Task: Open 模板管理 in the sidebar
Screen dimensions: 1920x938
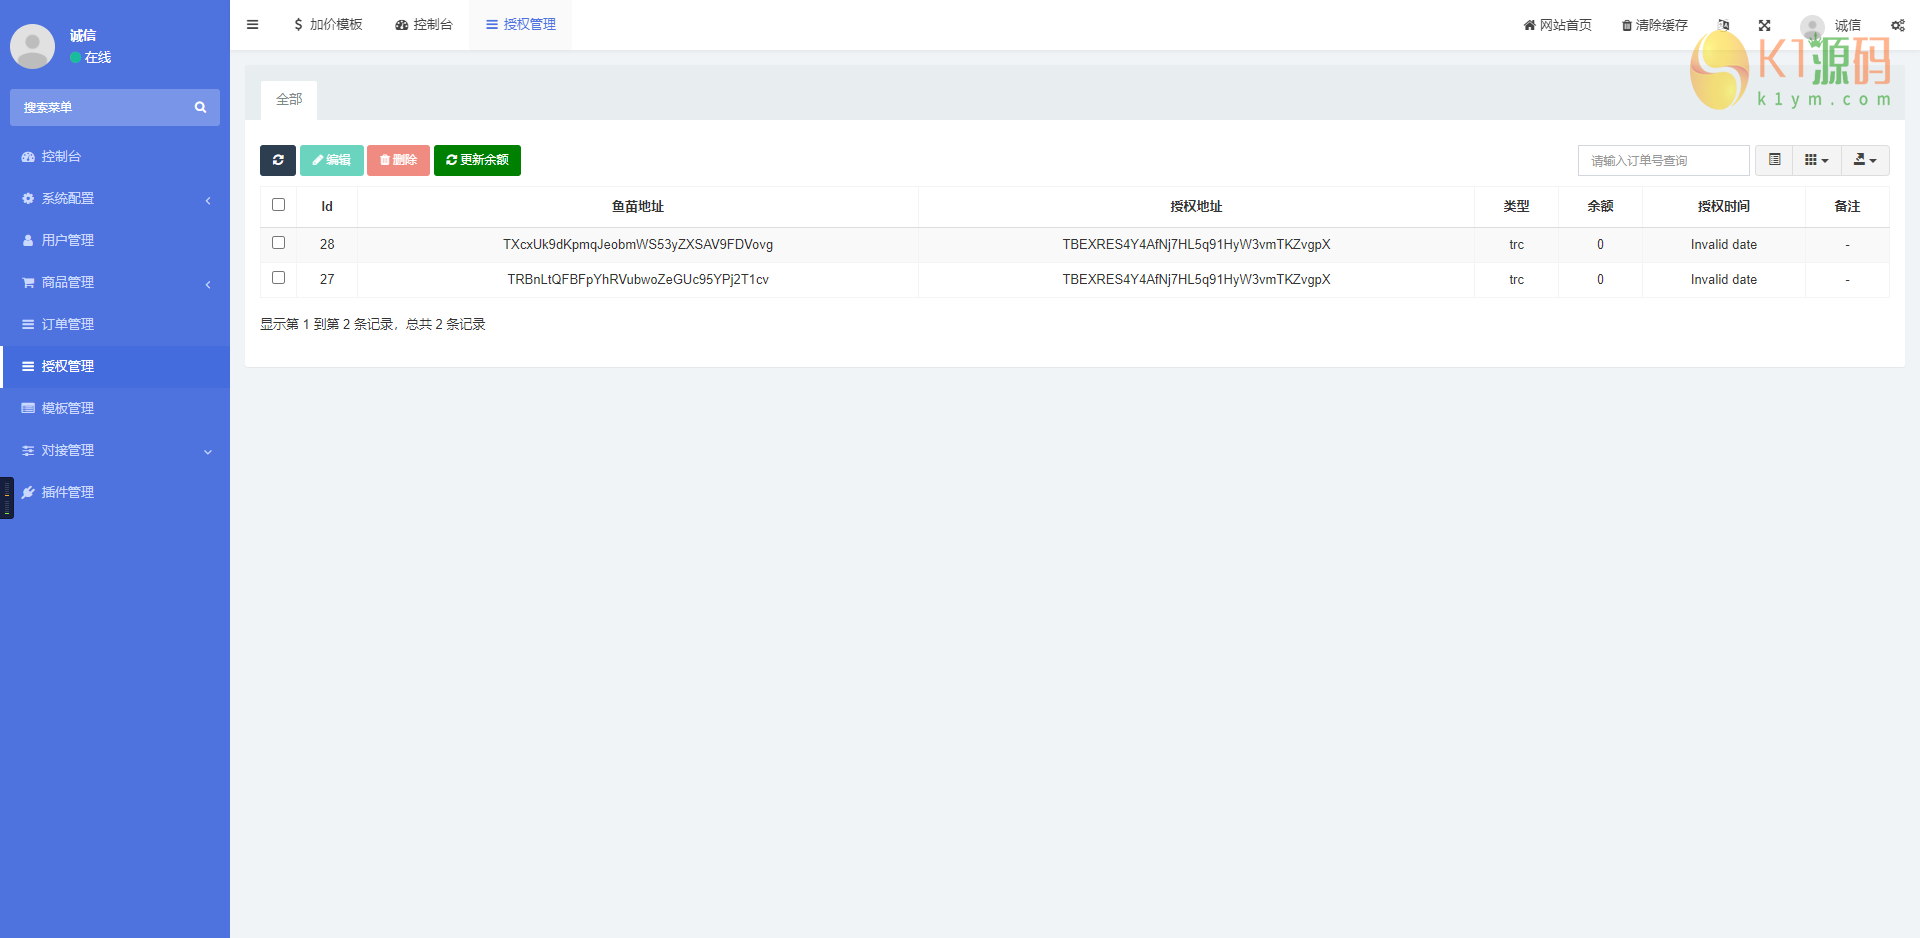Action: (x=115, y=408)
